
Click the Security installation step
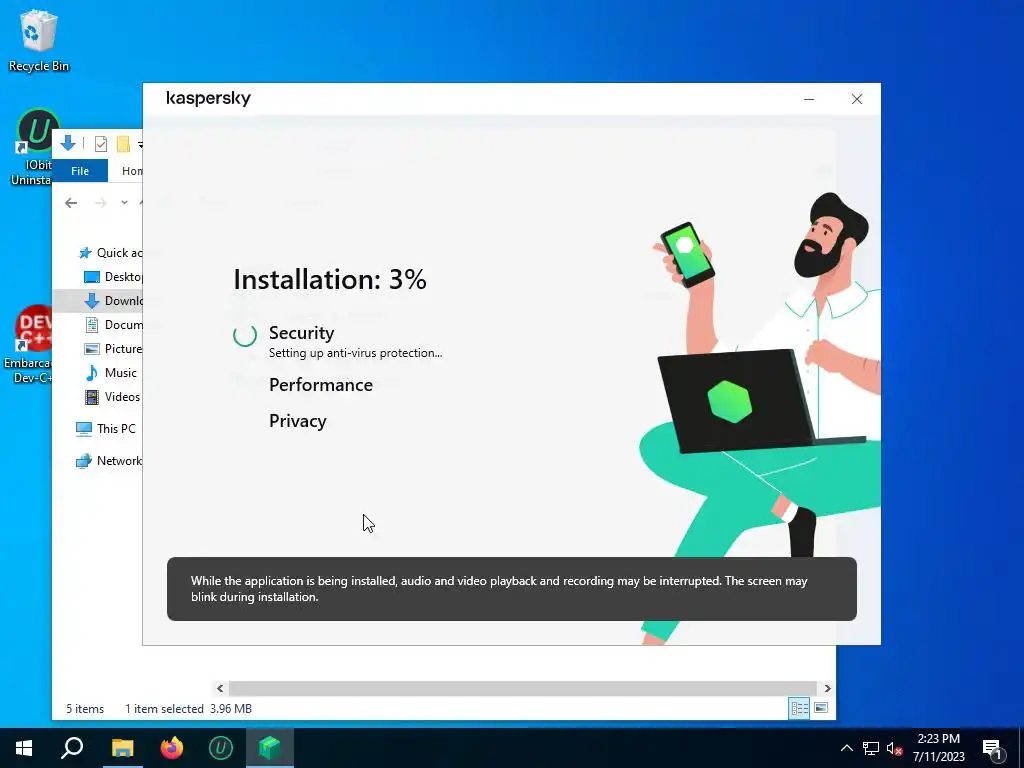click(x=302, y=333)
